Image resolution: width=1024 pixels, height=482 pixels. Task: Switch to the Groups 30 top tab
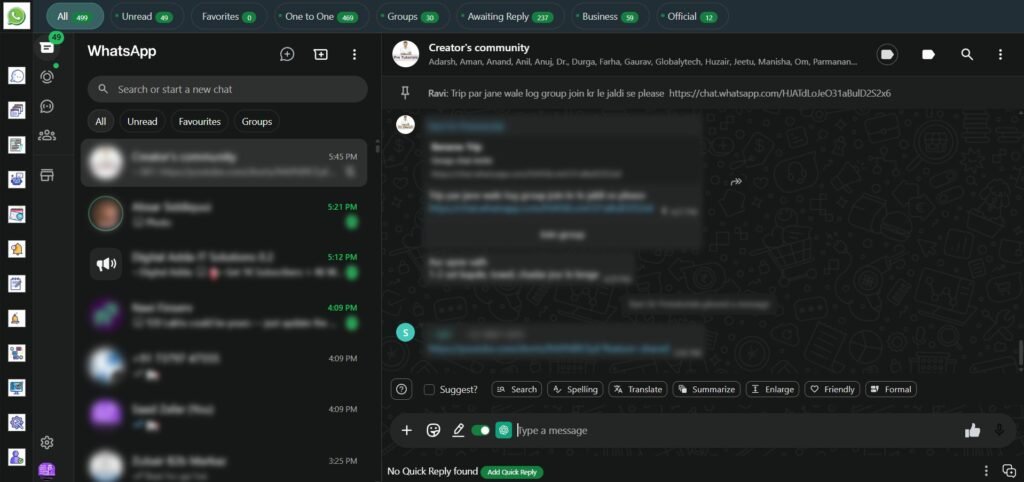412,16
